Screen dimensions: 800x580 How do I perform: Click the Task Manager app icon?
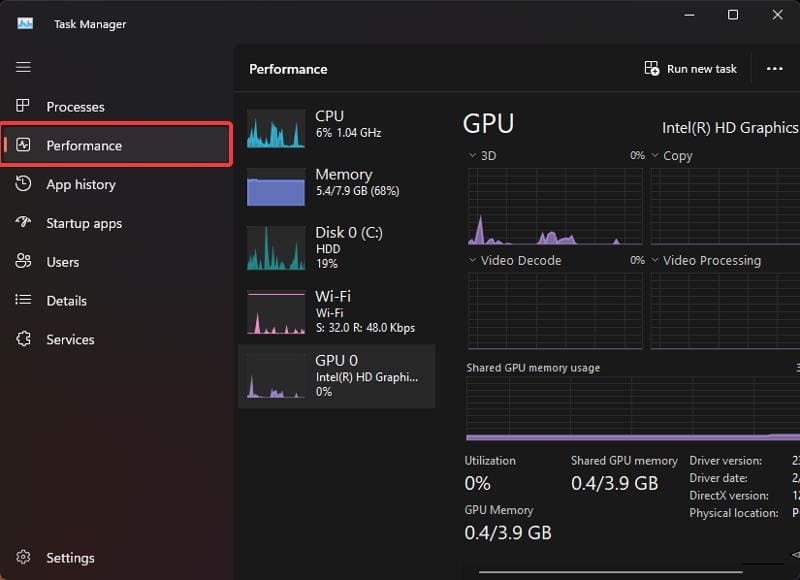point(23,23)
